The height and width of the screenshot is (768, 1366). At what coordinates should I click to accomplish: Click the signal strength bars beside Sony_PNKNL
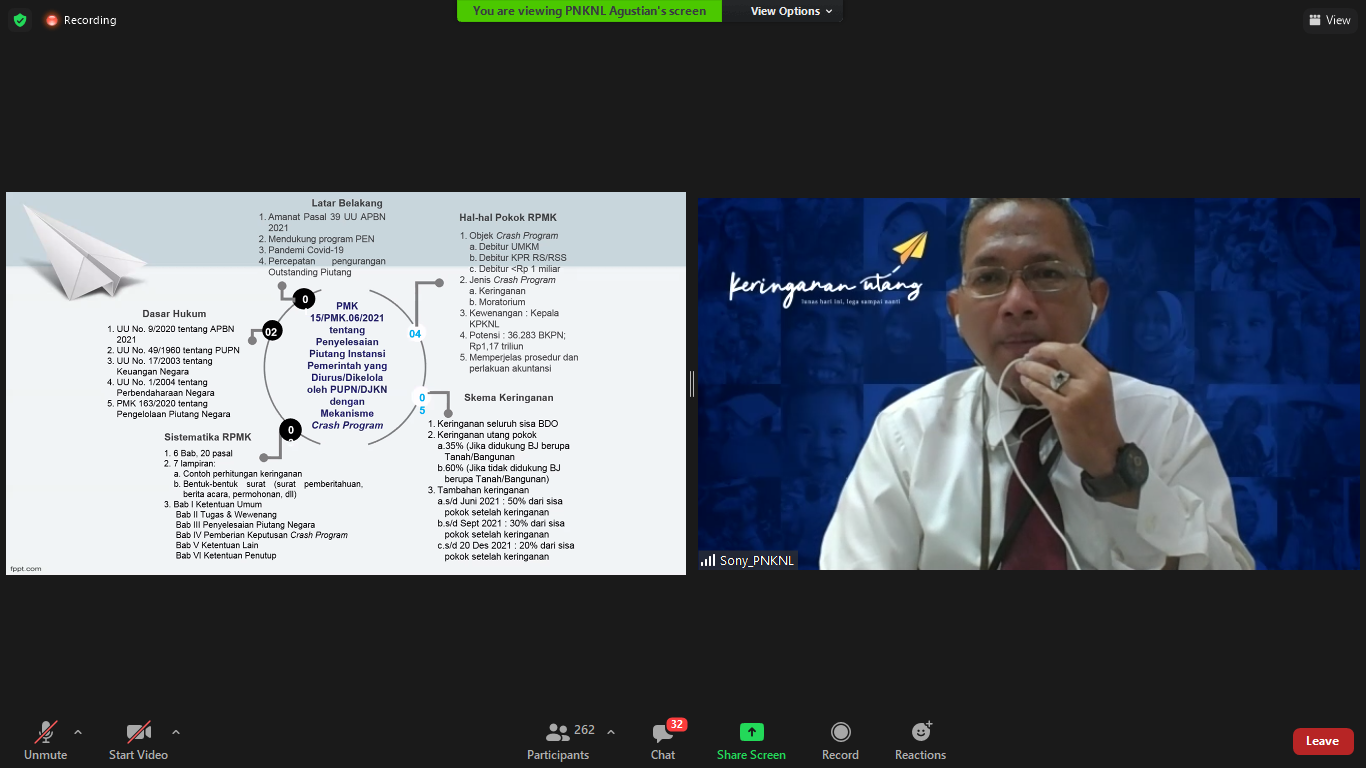point(708,561)
